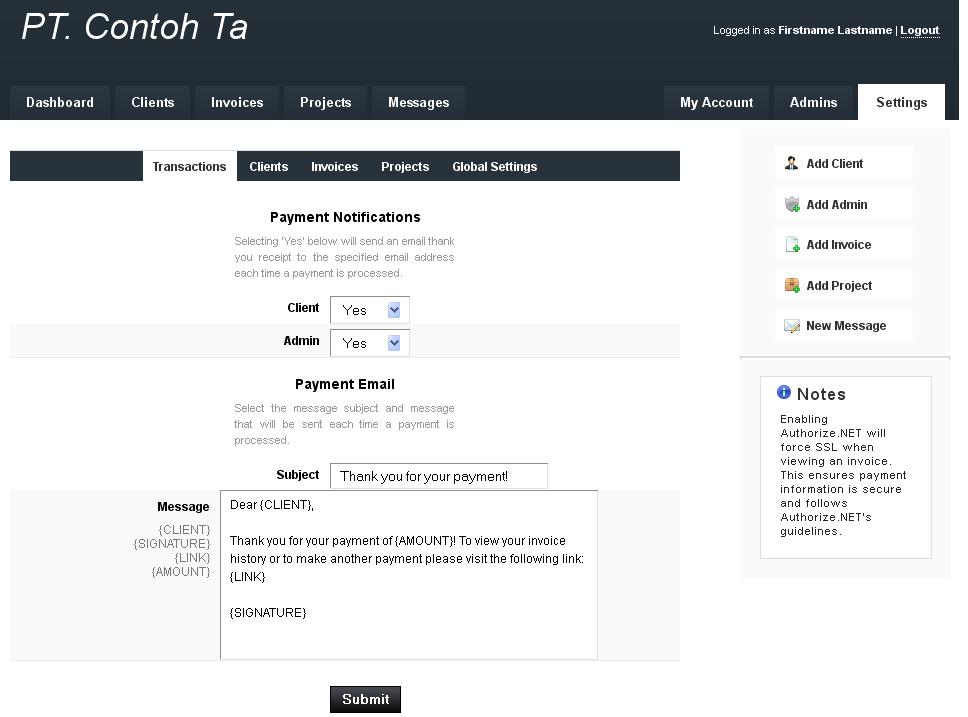Click the Add Client person icon

click(x=791, y=163)
